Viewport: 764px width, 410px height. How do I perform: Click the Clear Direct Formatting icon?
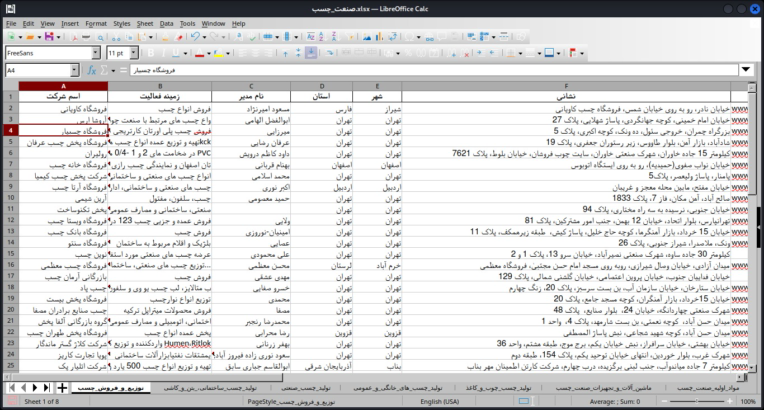pyautogui.click(x=179, y=37)
